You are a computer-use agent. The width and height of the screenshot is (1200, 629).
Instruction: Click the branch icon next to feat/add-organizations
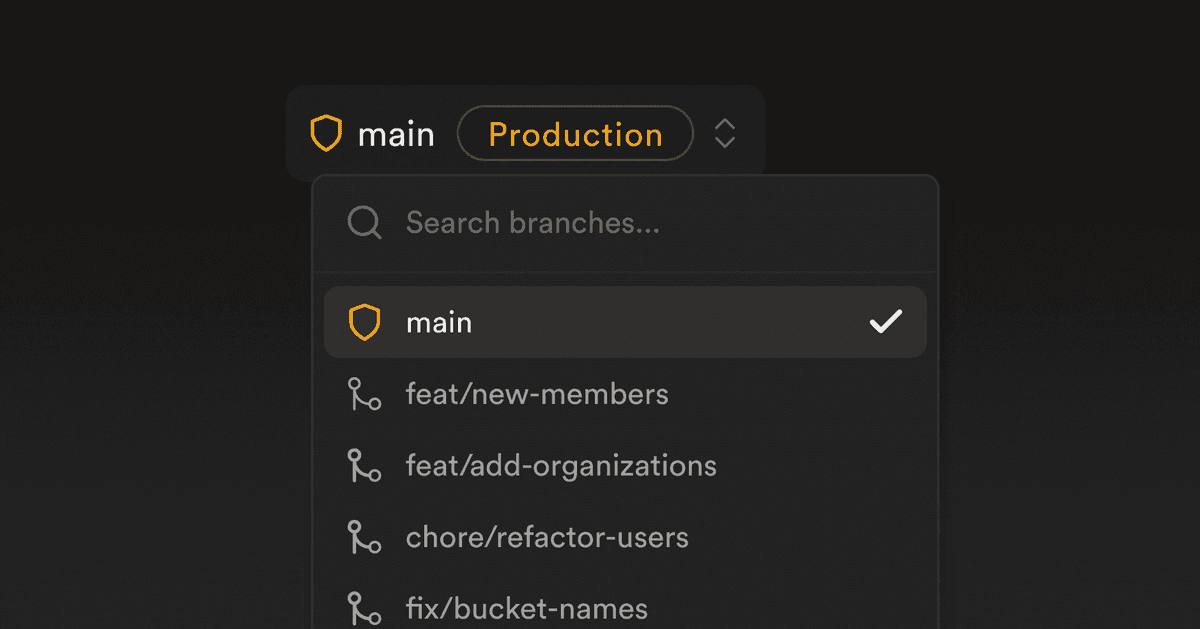(364, 466)
